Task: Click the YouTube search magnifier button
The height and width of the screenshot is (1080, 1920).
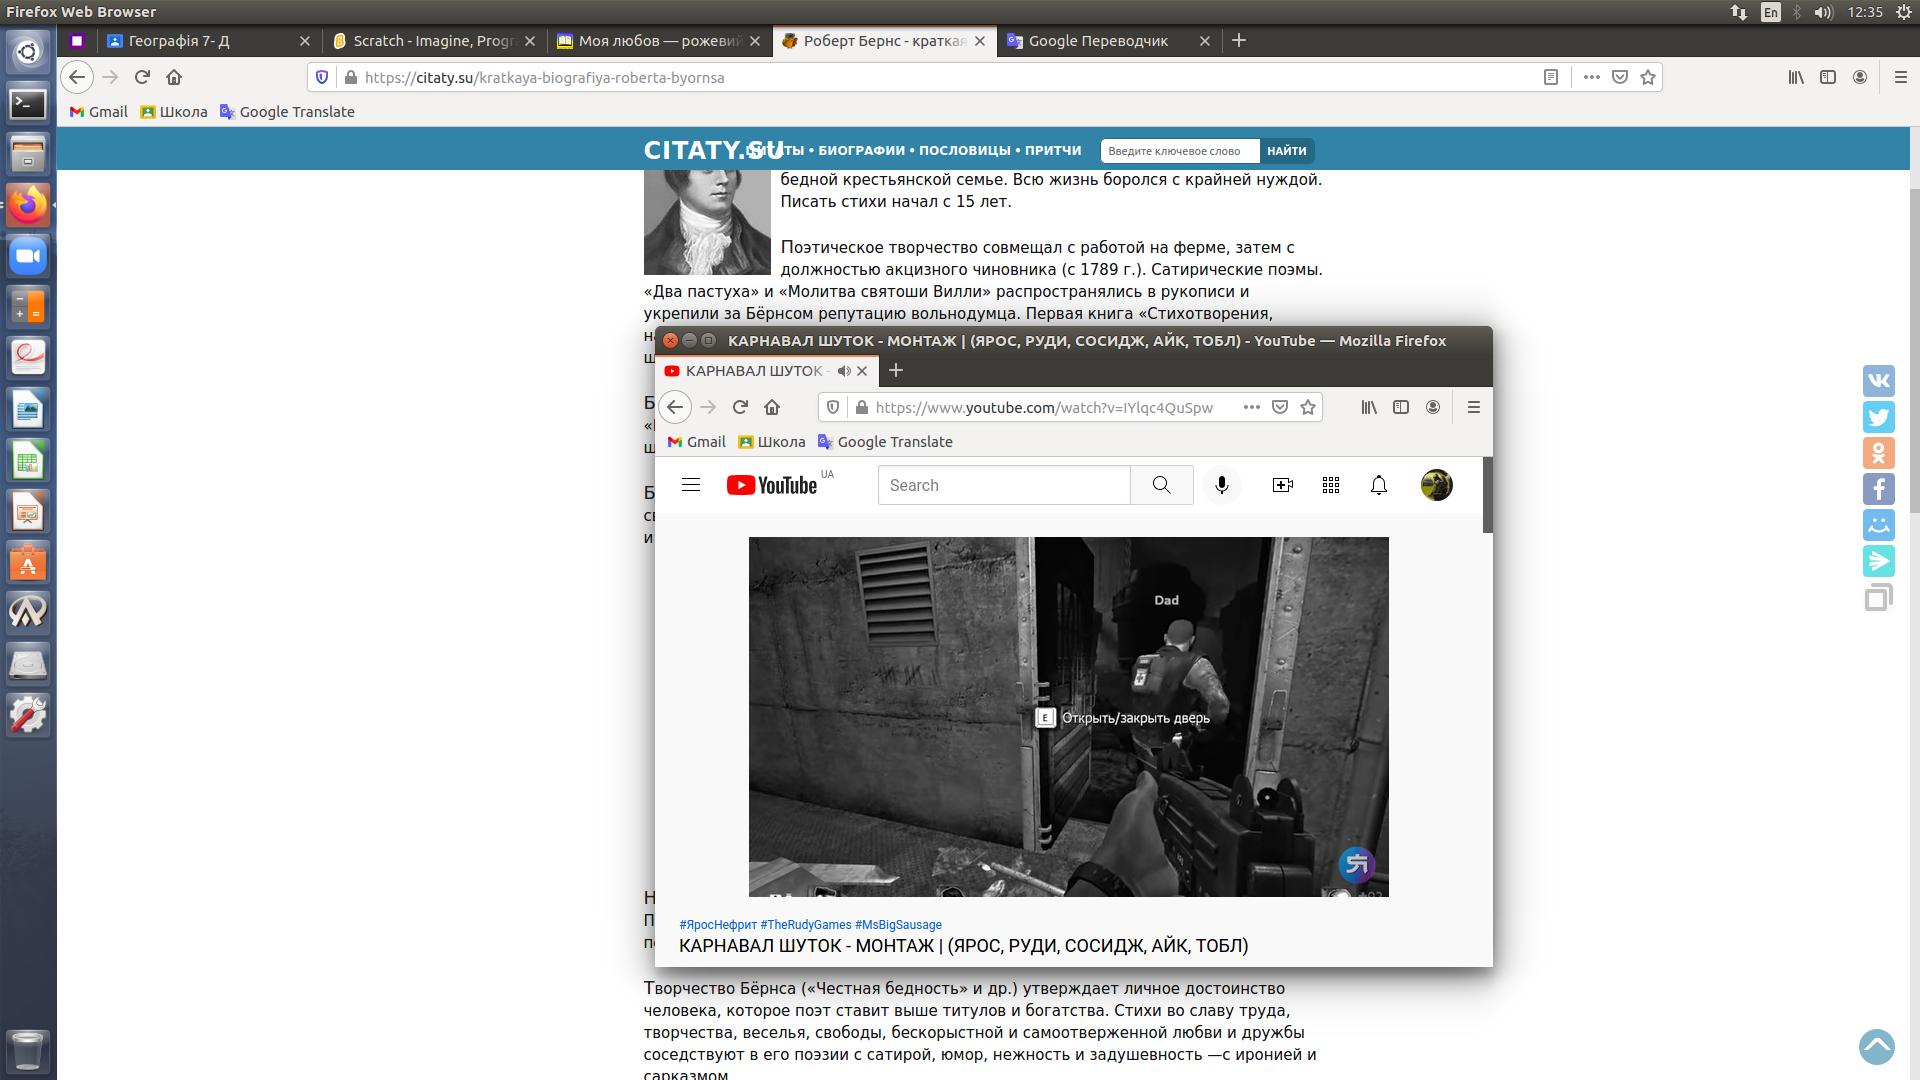Action: pos(1161,485)
